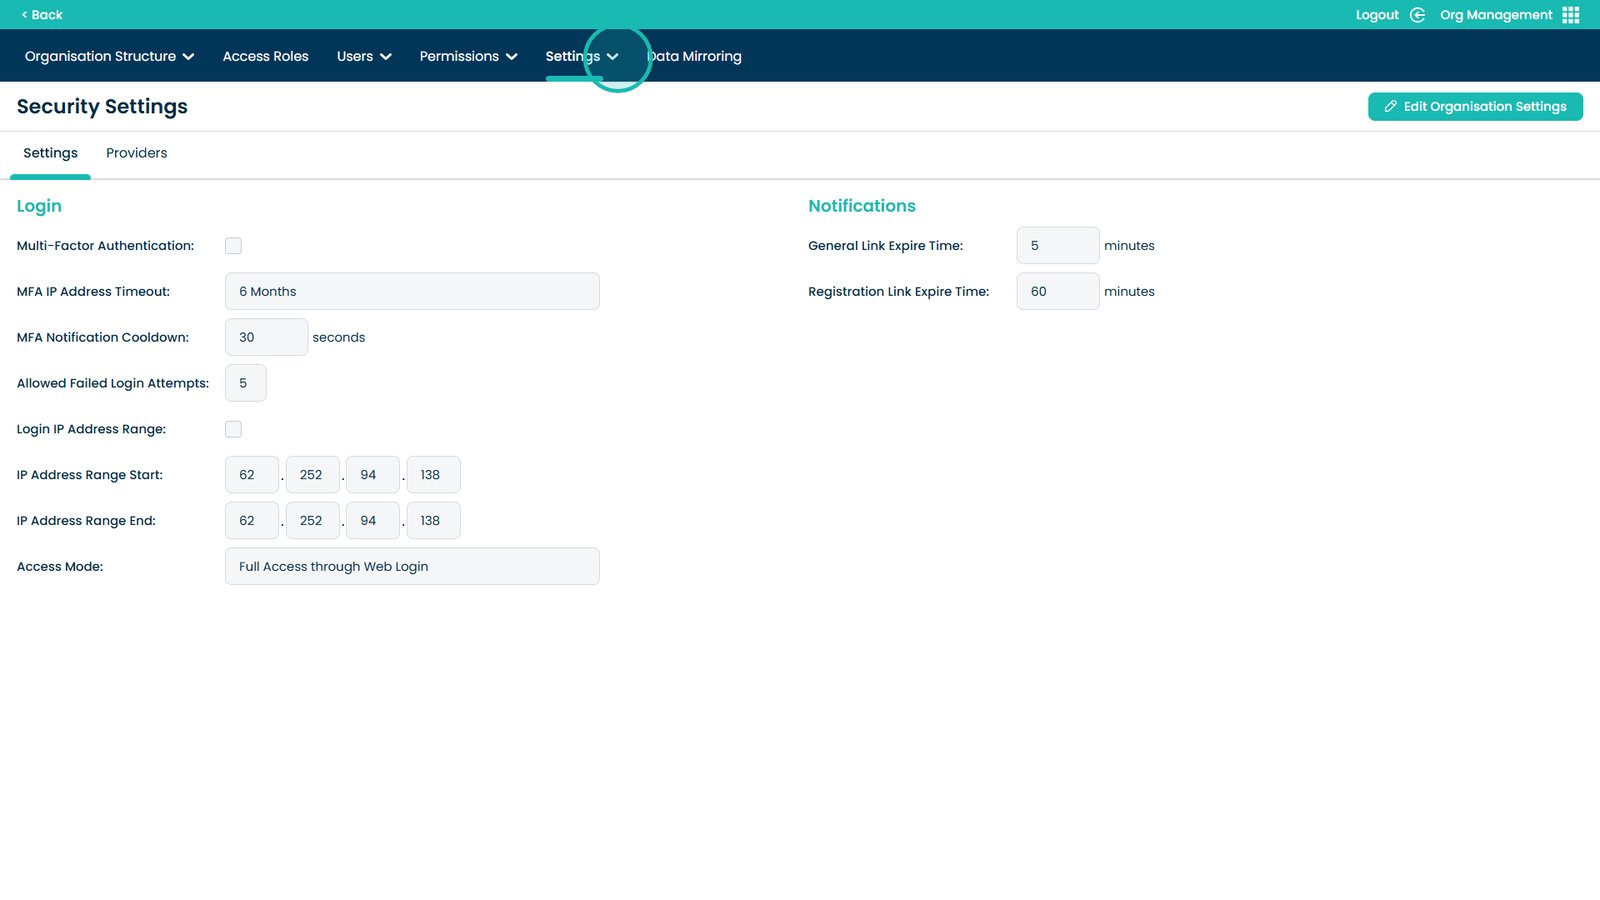This screenshot has width=1600, height=900.
Task: Click the MFA Notification Cooldown field
Action: [266, 338]
